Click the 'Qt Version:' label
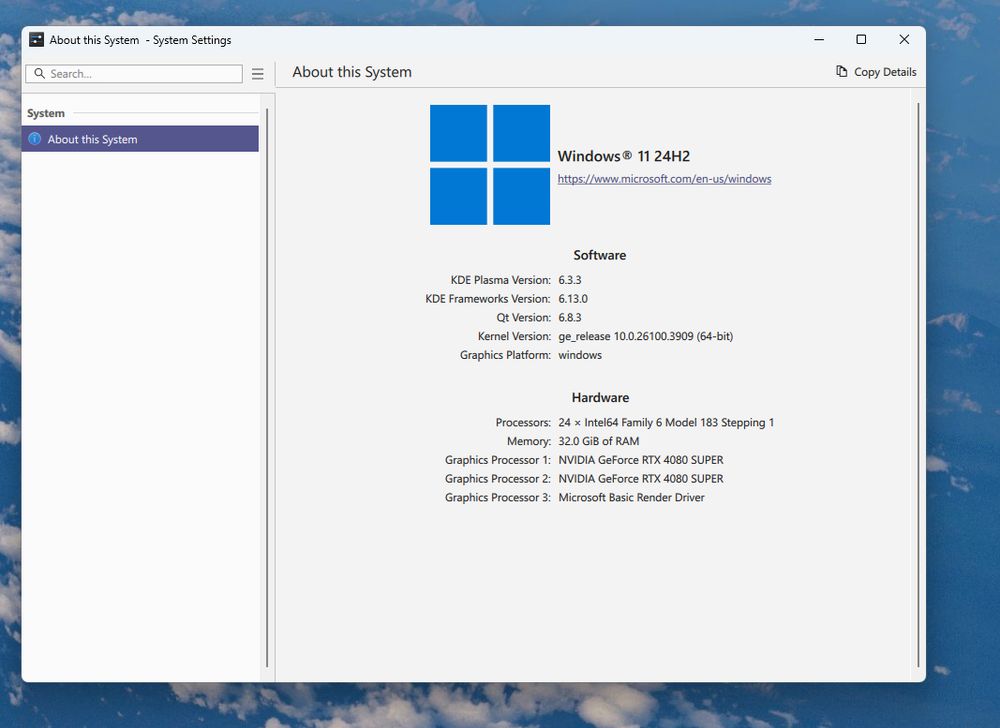Screen dimensions: 1000x728 [x=524, y=317]
